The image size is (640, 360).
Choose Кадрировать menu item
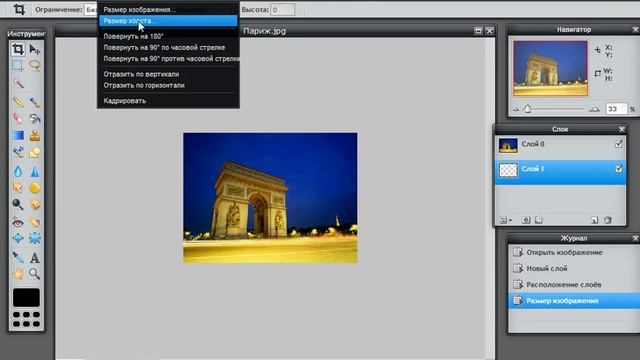(168, 101)
